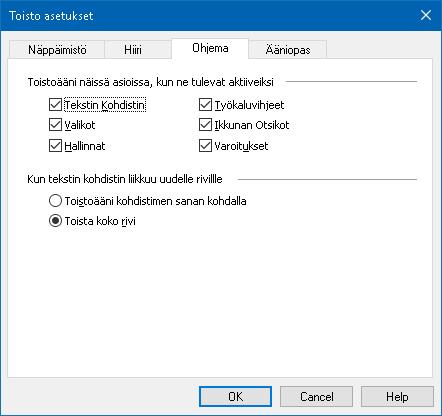
Task: Open Help for this dialog
Action: (397, 396)
